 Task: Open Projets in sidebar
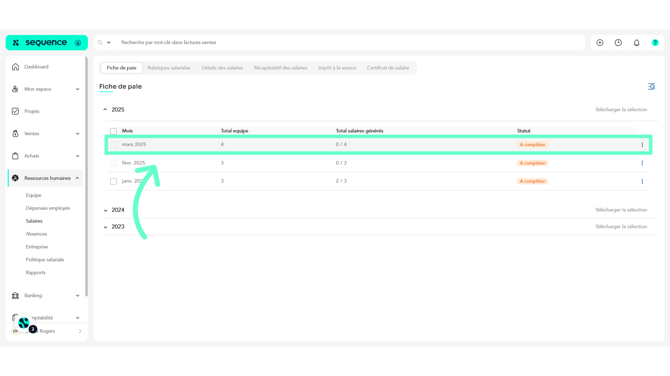click(32, 112)
